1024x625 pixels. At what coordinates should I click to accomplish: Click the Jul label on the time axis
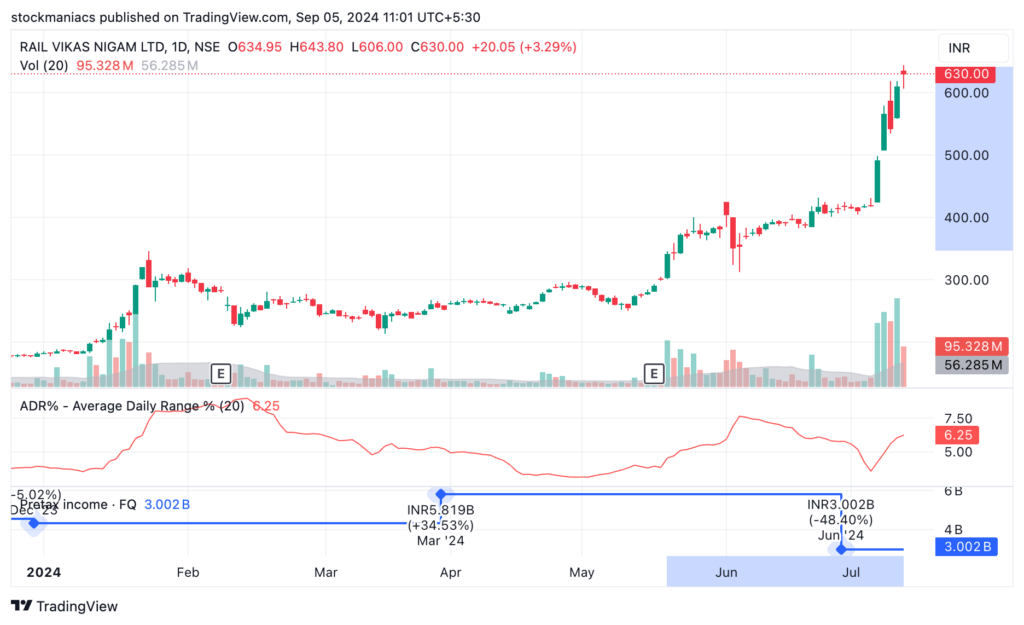point(851,573)
